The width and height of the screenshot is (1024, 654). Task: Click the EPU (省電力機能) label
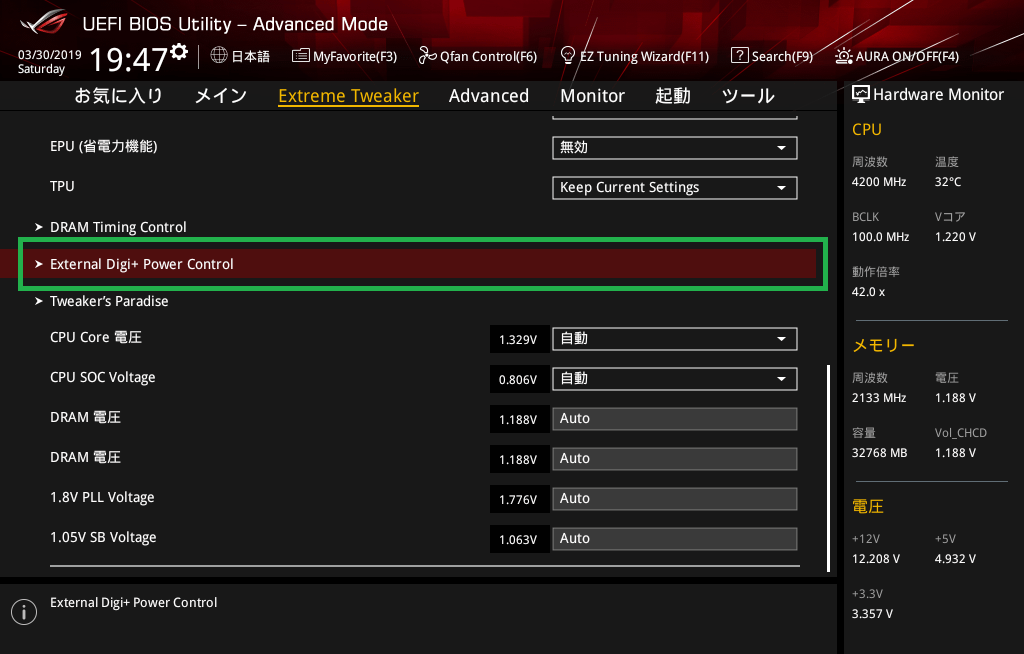[104, 146]
